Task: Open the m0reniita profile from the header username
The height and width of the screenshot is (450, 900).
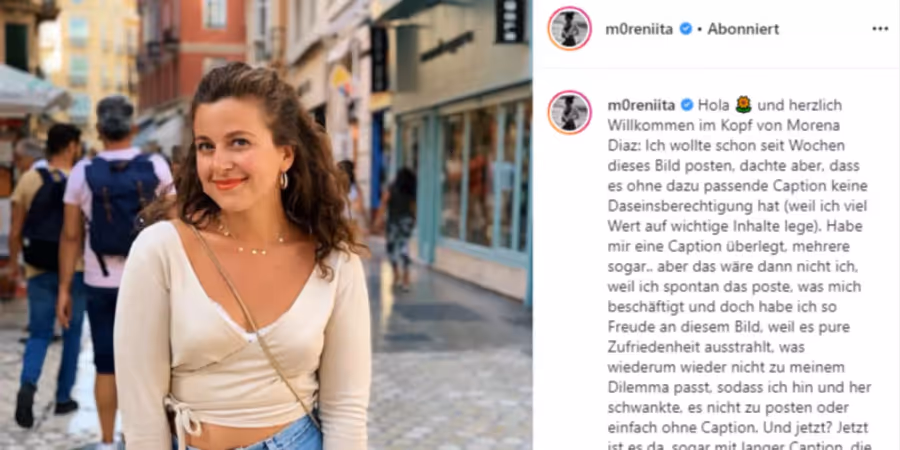Action: (x=639, y=29)
